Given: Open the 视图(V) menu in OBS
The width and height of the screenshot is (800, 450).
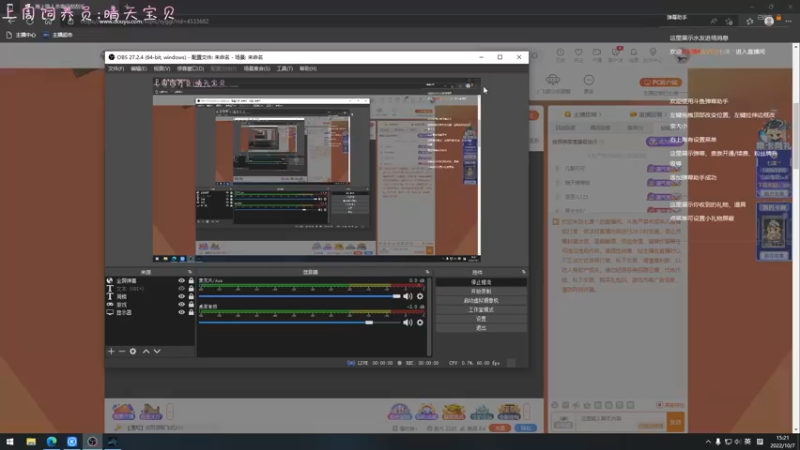Looking at the screenshot, I should (161, 68).
